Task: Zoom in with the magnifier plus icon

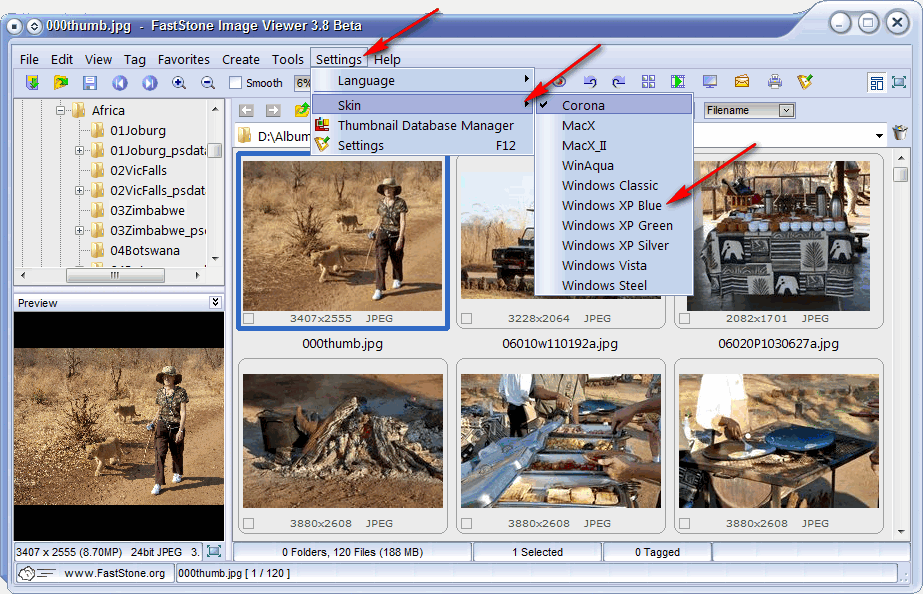Action: tap(178, 83)
